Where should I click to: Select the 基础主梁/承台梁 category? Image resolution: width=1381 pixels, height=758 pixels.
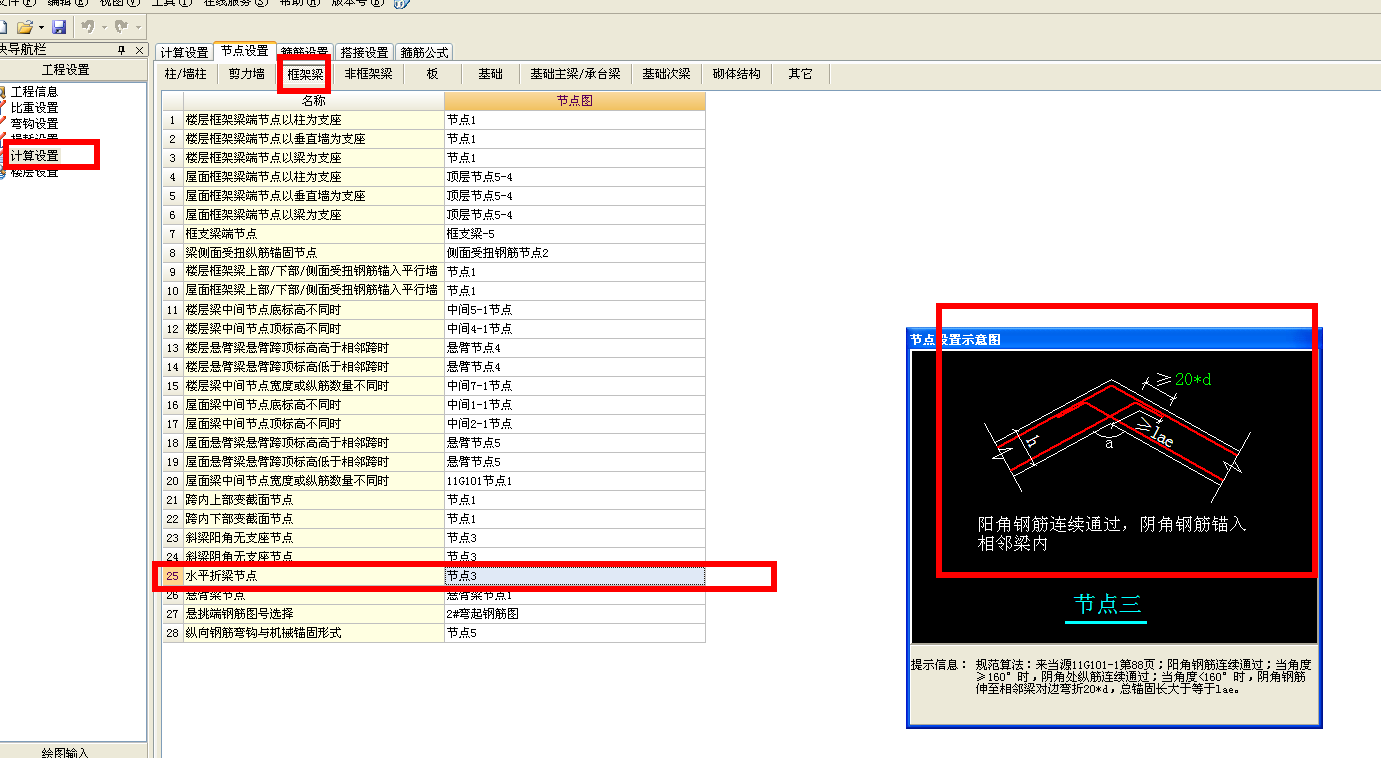tap(575, 74)
